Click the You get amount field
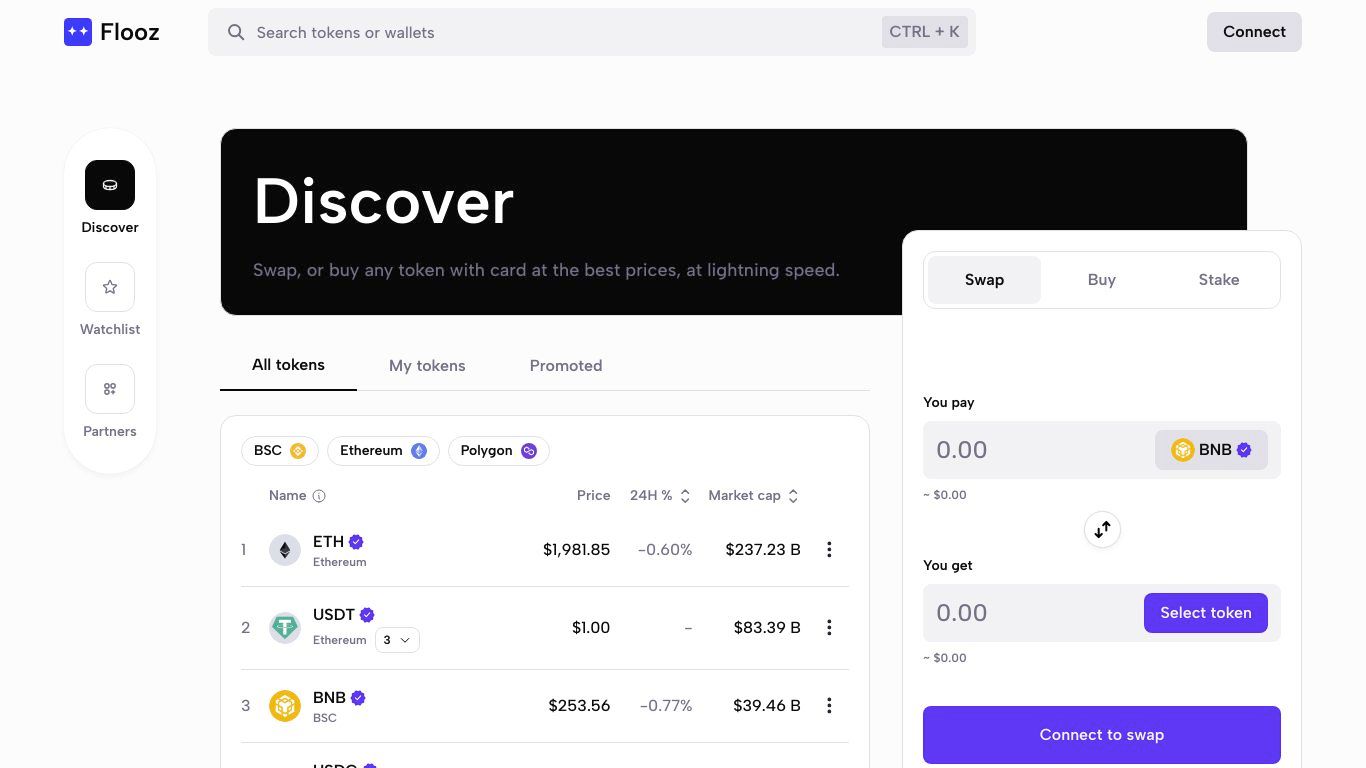This screenshot has height=768, width=1366. click(1035, 613)
